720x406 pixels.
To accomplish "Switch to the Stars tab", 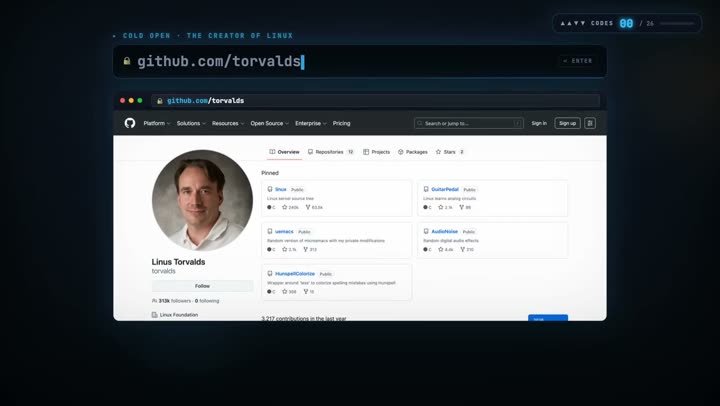I will tap(450, 152).
